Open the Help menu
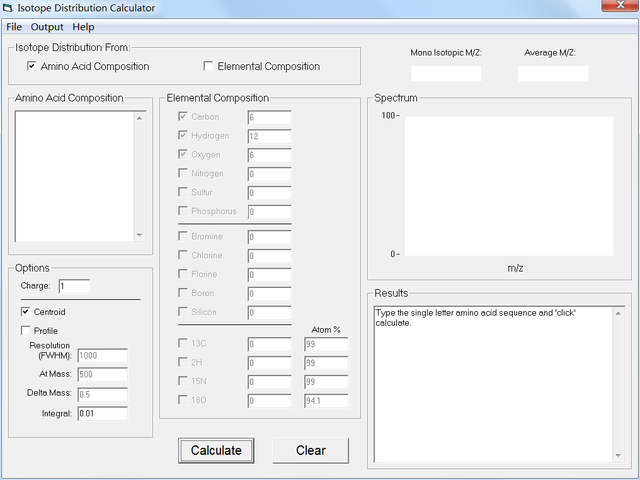Screen dimensions: 640x480 coord(84,27)
